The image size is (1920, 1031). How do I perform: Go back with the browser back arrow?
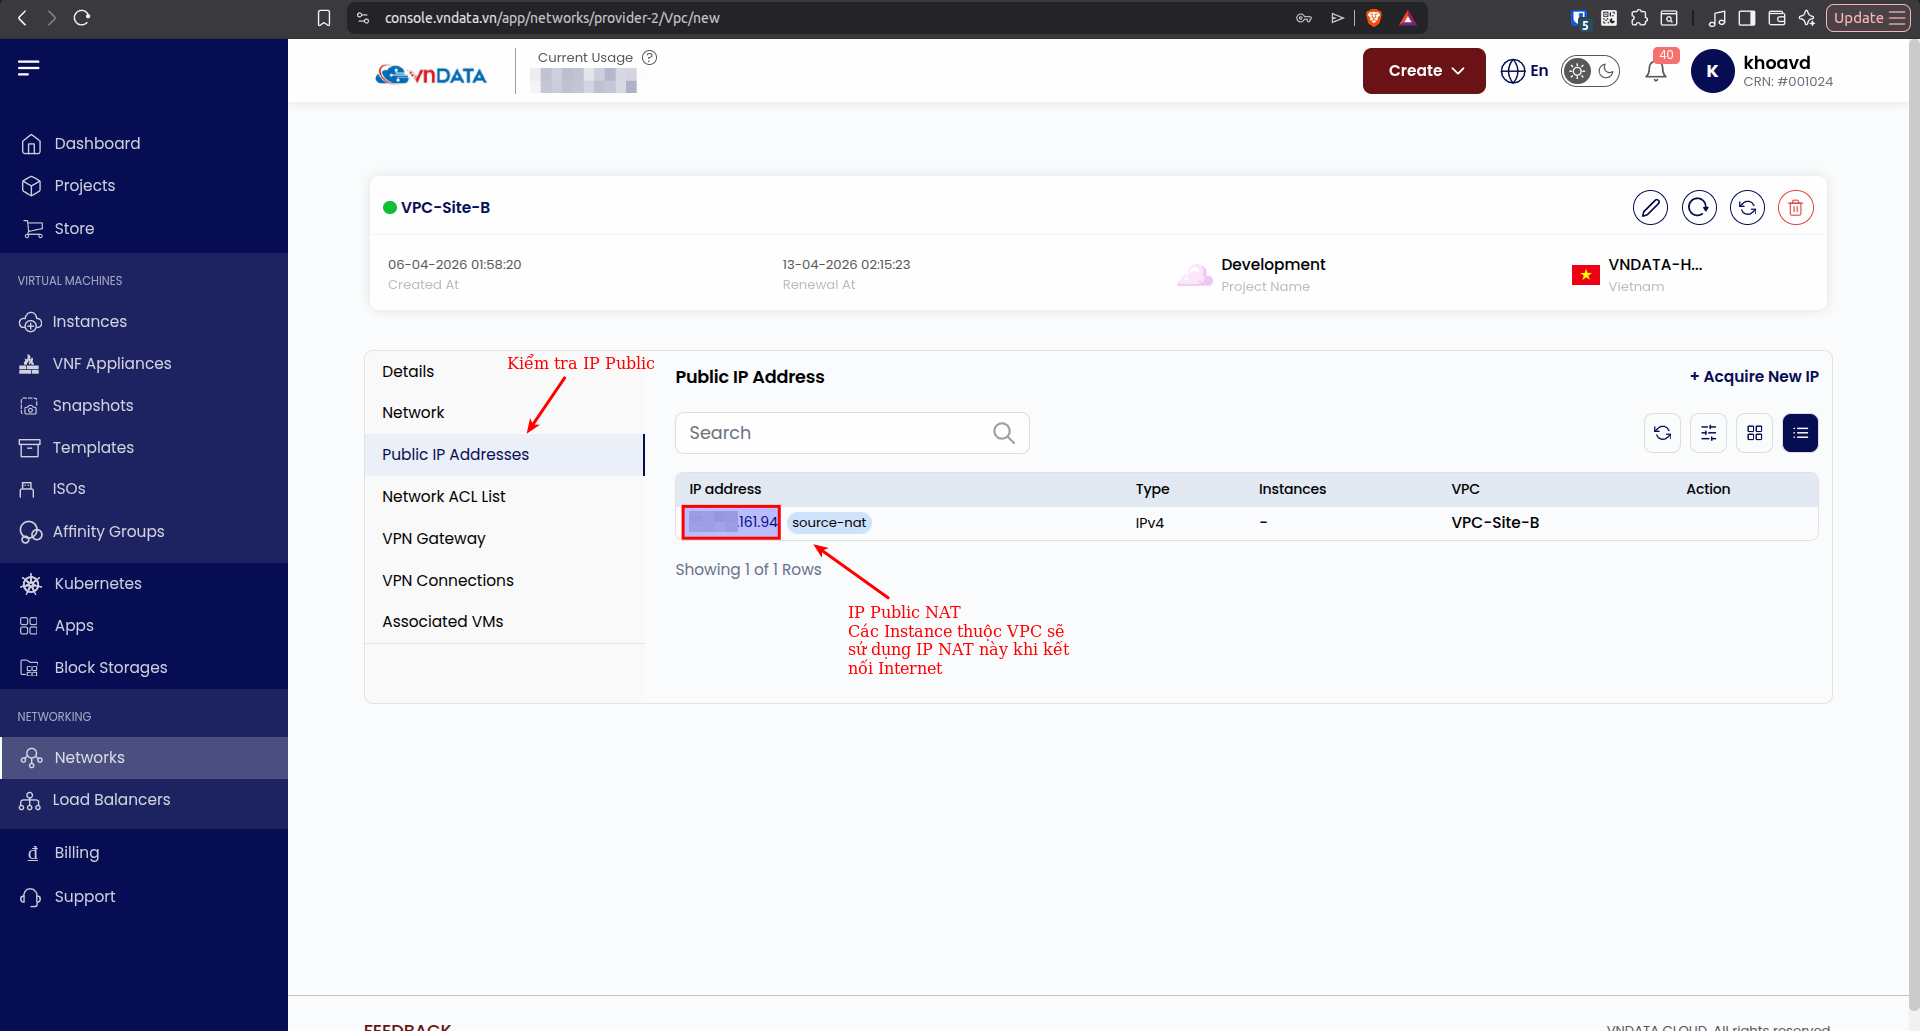(22, 18)
